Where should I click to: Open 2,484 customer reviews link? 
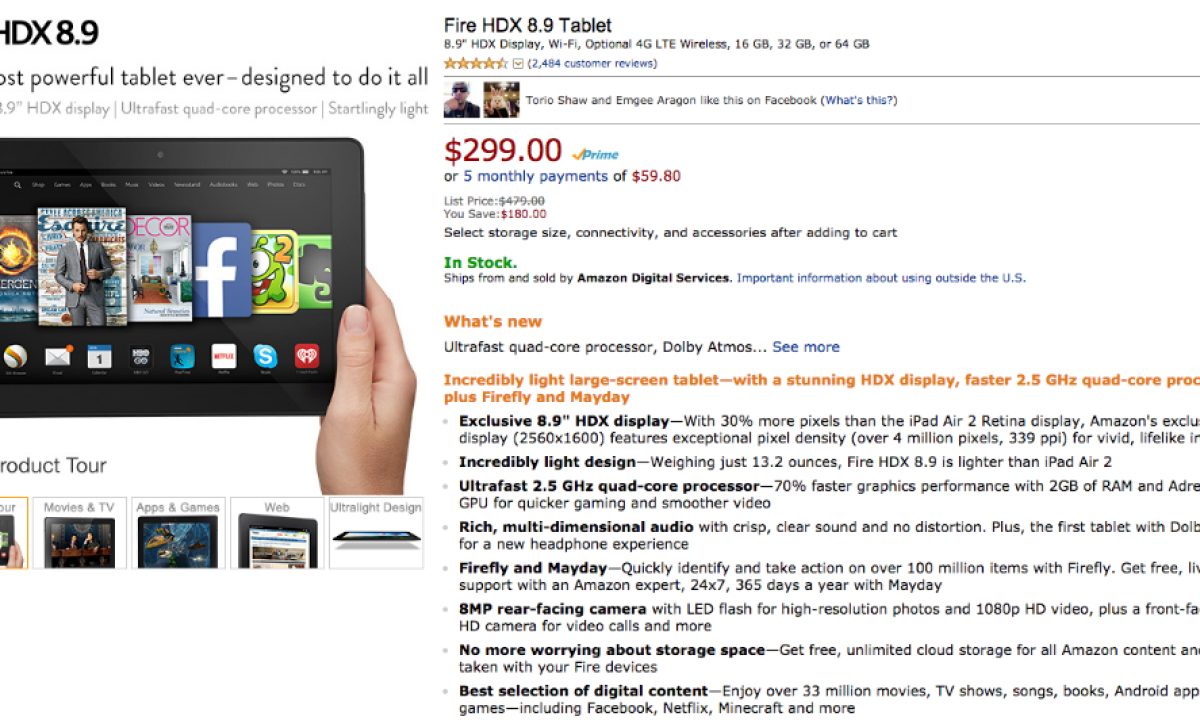[592, 63]
